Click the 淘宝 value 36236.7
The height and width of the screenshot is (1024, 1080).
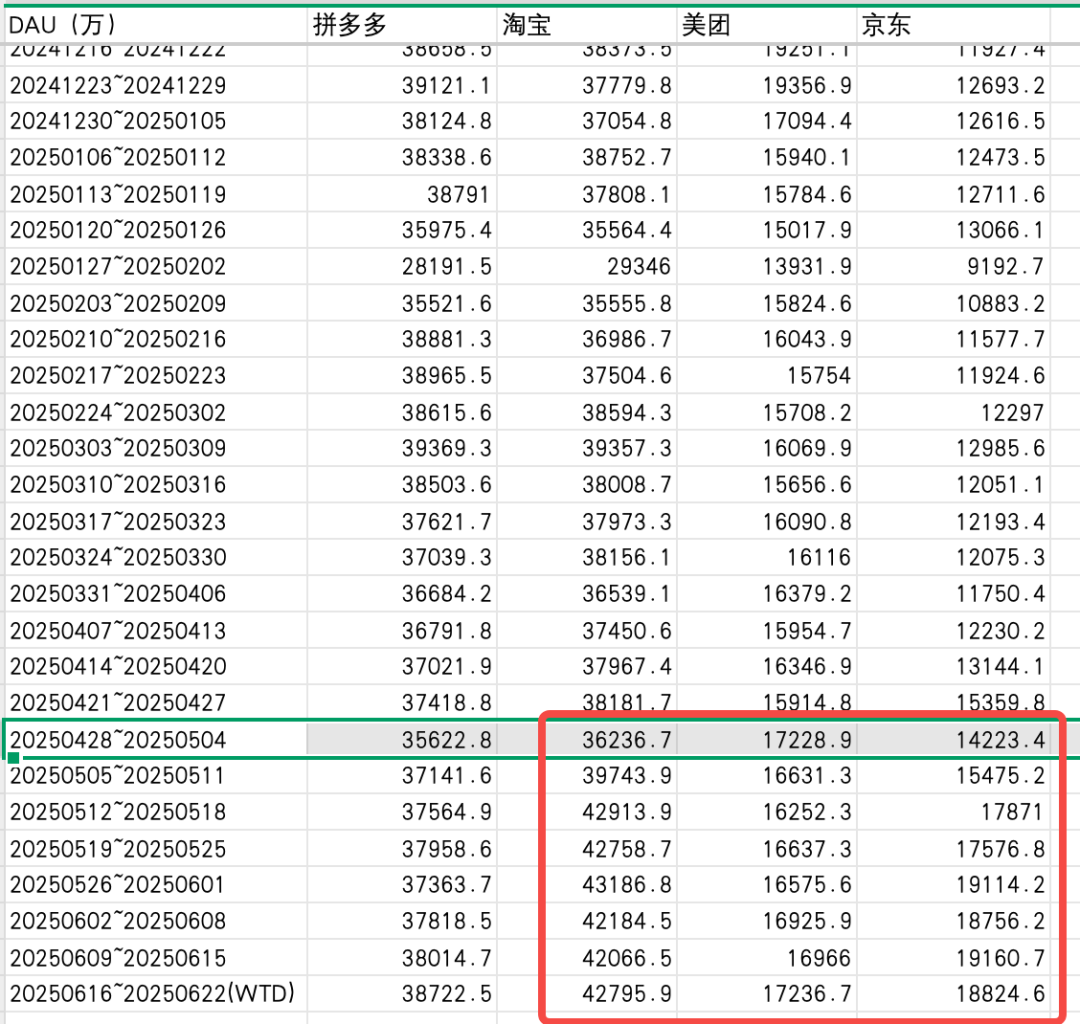[x=587, y=740]
